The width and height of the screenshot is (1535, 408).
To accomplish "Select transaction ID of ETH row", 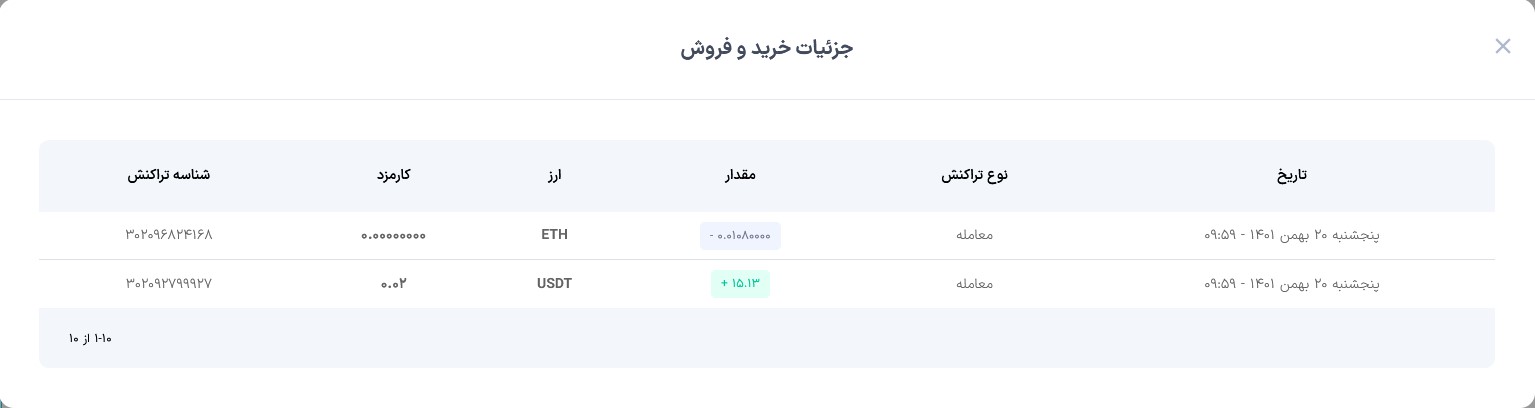I will [x=169, y=235].
